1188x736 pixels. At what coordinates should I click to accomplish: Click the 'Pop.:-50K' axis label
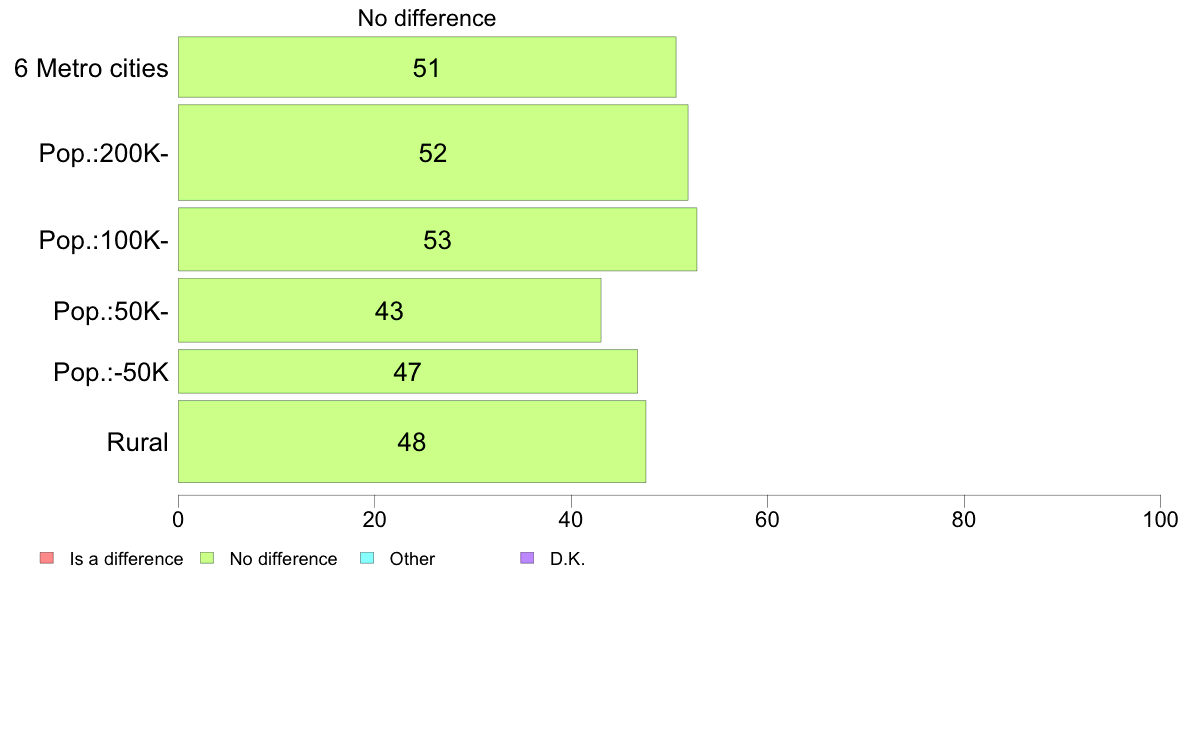(x=111, y=372)
